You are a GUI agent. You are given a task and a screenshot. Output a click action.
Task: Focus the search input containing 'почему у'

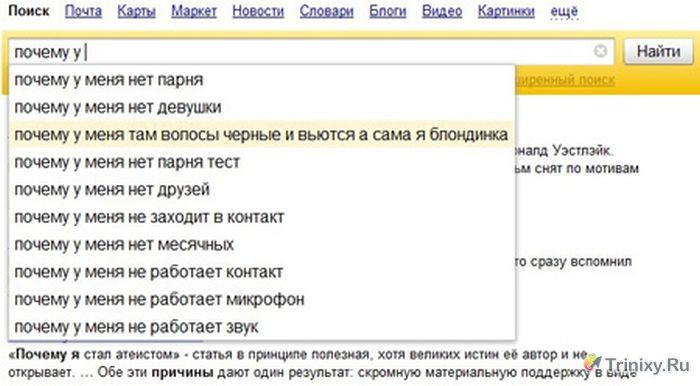point(311,52)
